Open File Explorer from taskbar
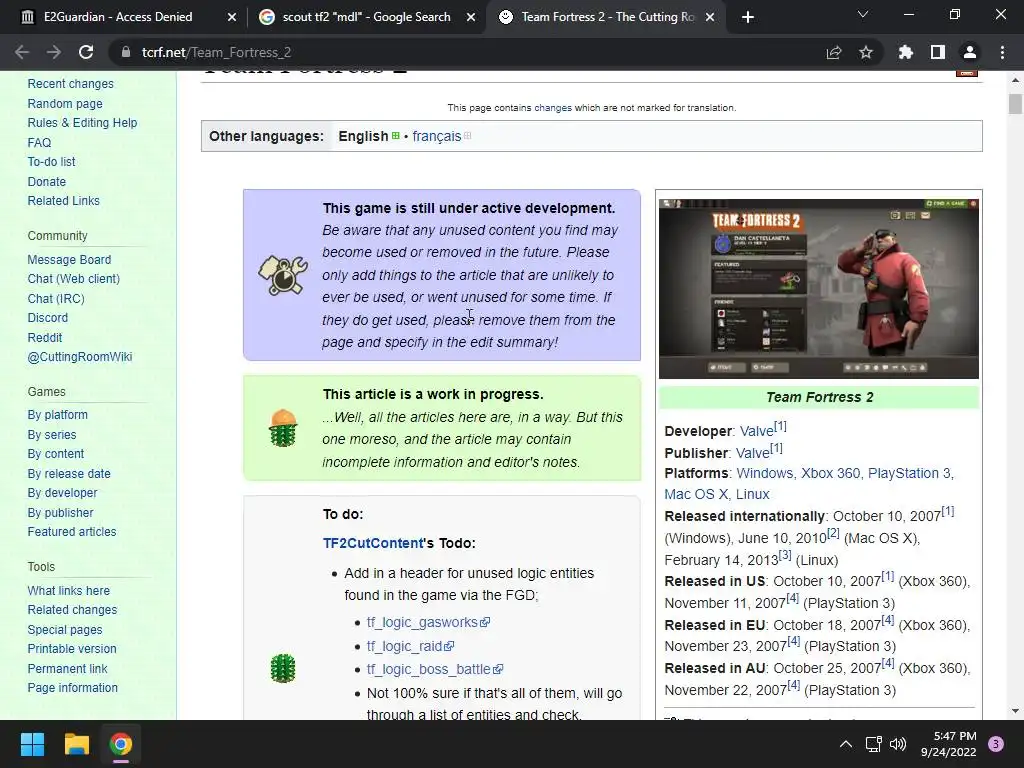Viewport: 1024px width, 768px height. click(76, 744)
